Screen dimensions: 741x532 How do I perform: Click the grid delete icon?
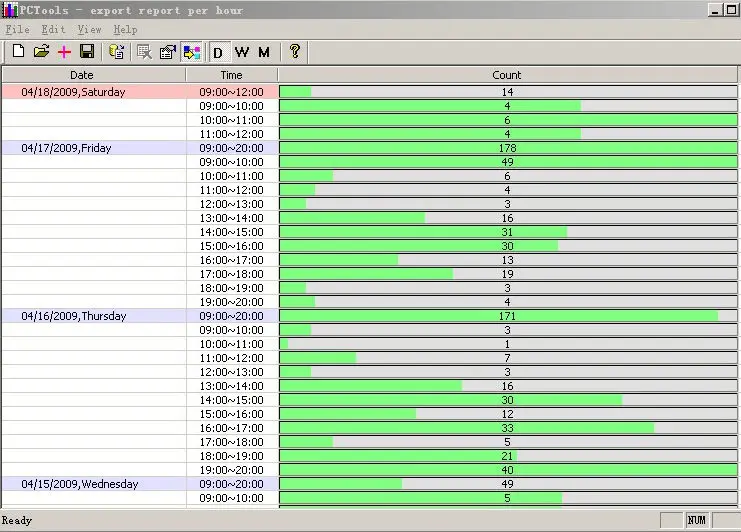coord(144,51)
